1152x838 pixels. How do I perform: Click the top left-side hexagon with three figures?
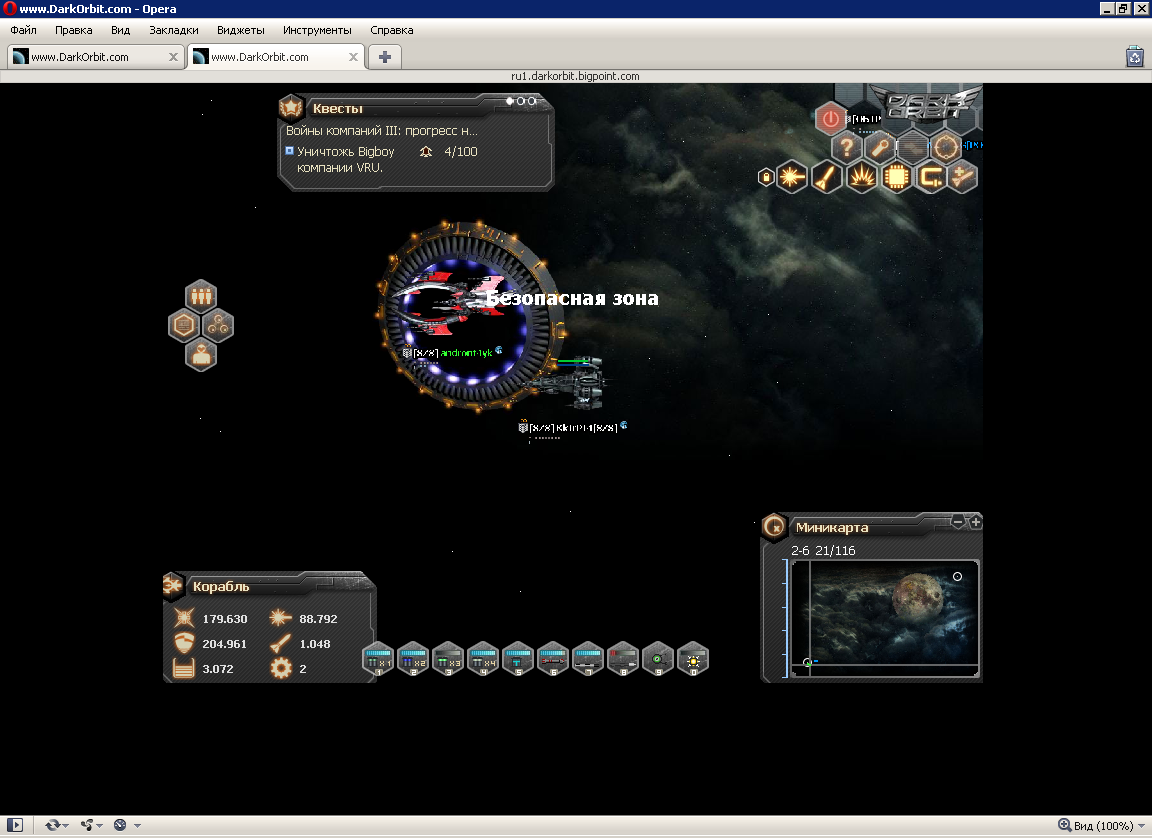201,297
